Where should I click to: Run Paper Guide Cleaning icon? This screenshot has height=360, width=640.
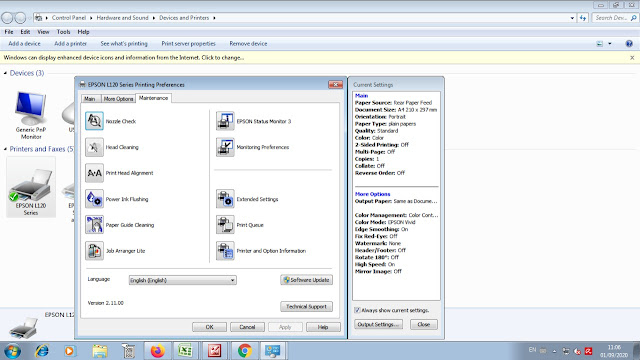pyautogui.click(x=94, y=225)
